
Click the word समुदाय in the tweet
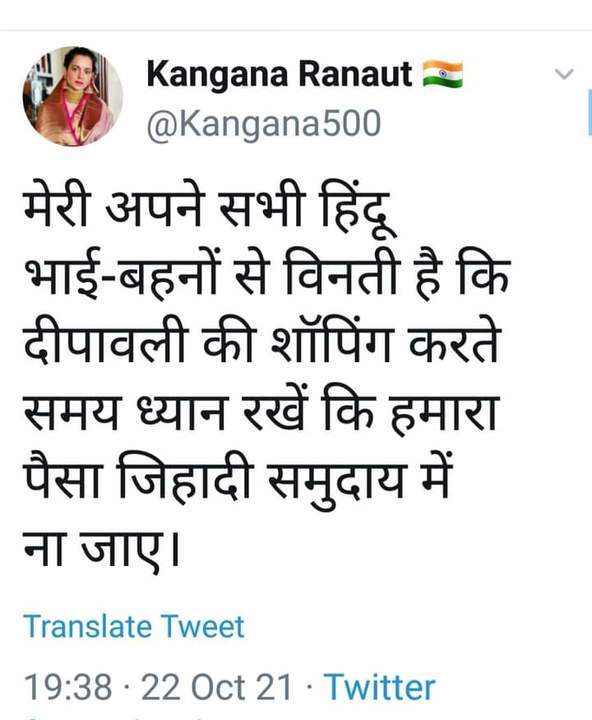[336, 483]
